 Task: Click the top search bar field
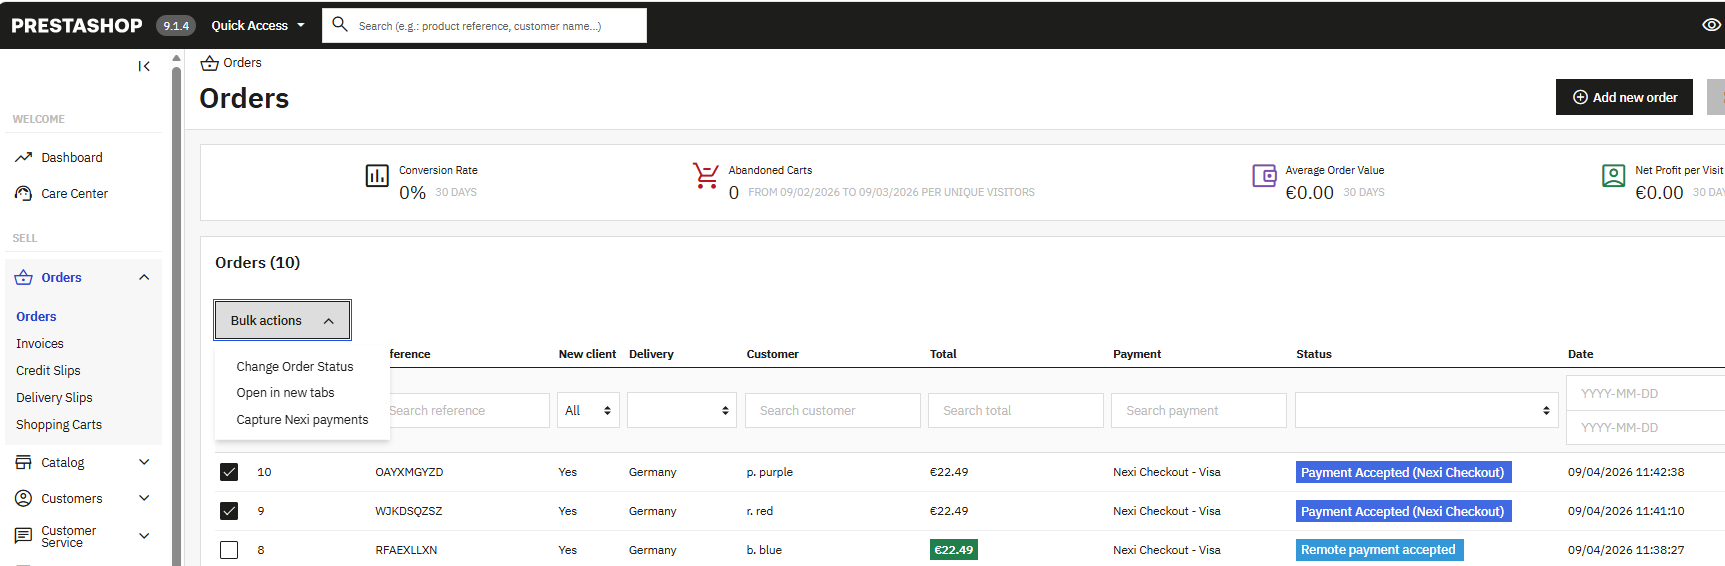click(484, 26)
